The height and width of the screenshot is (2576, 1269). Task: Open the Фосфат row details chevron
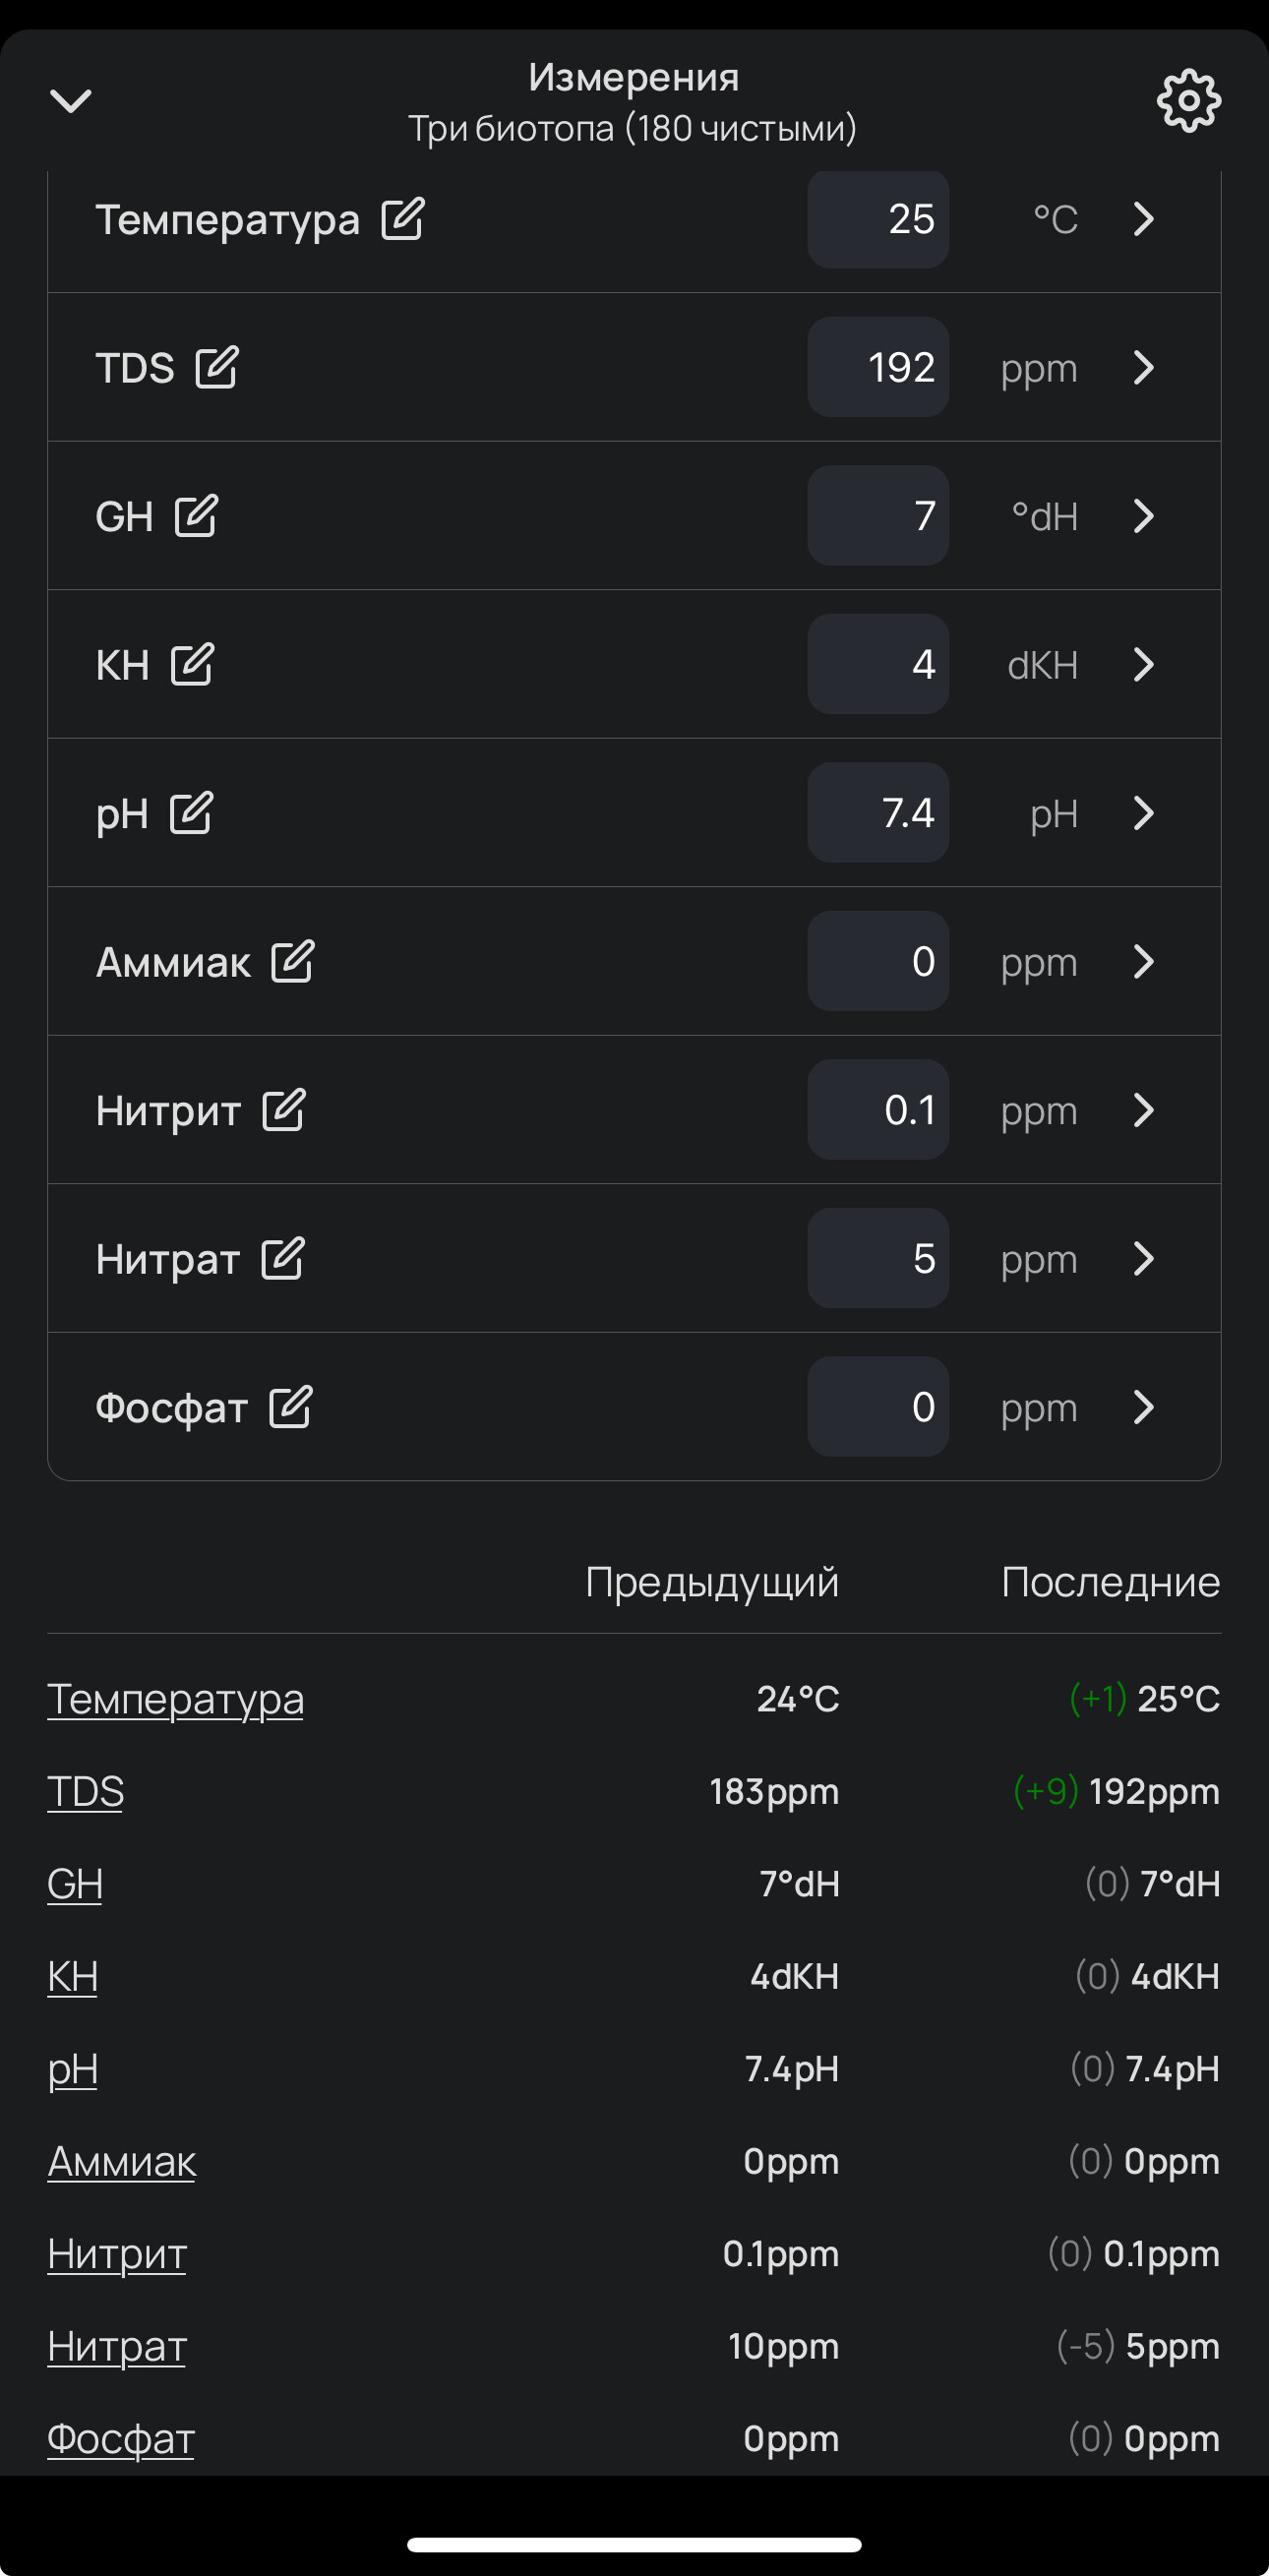[x=1143, y=1407]
